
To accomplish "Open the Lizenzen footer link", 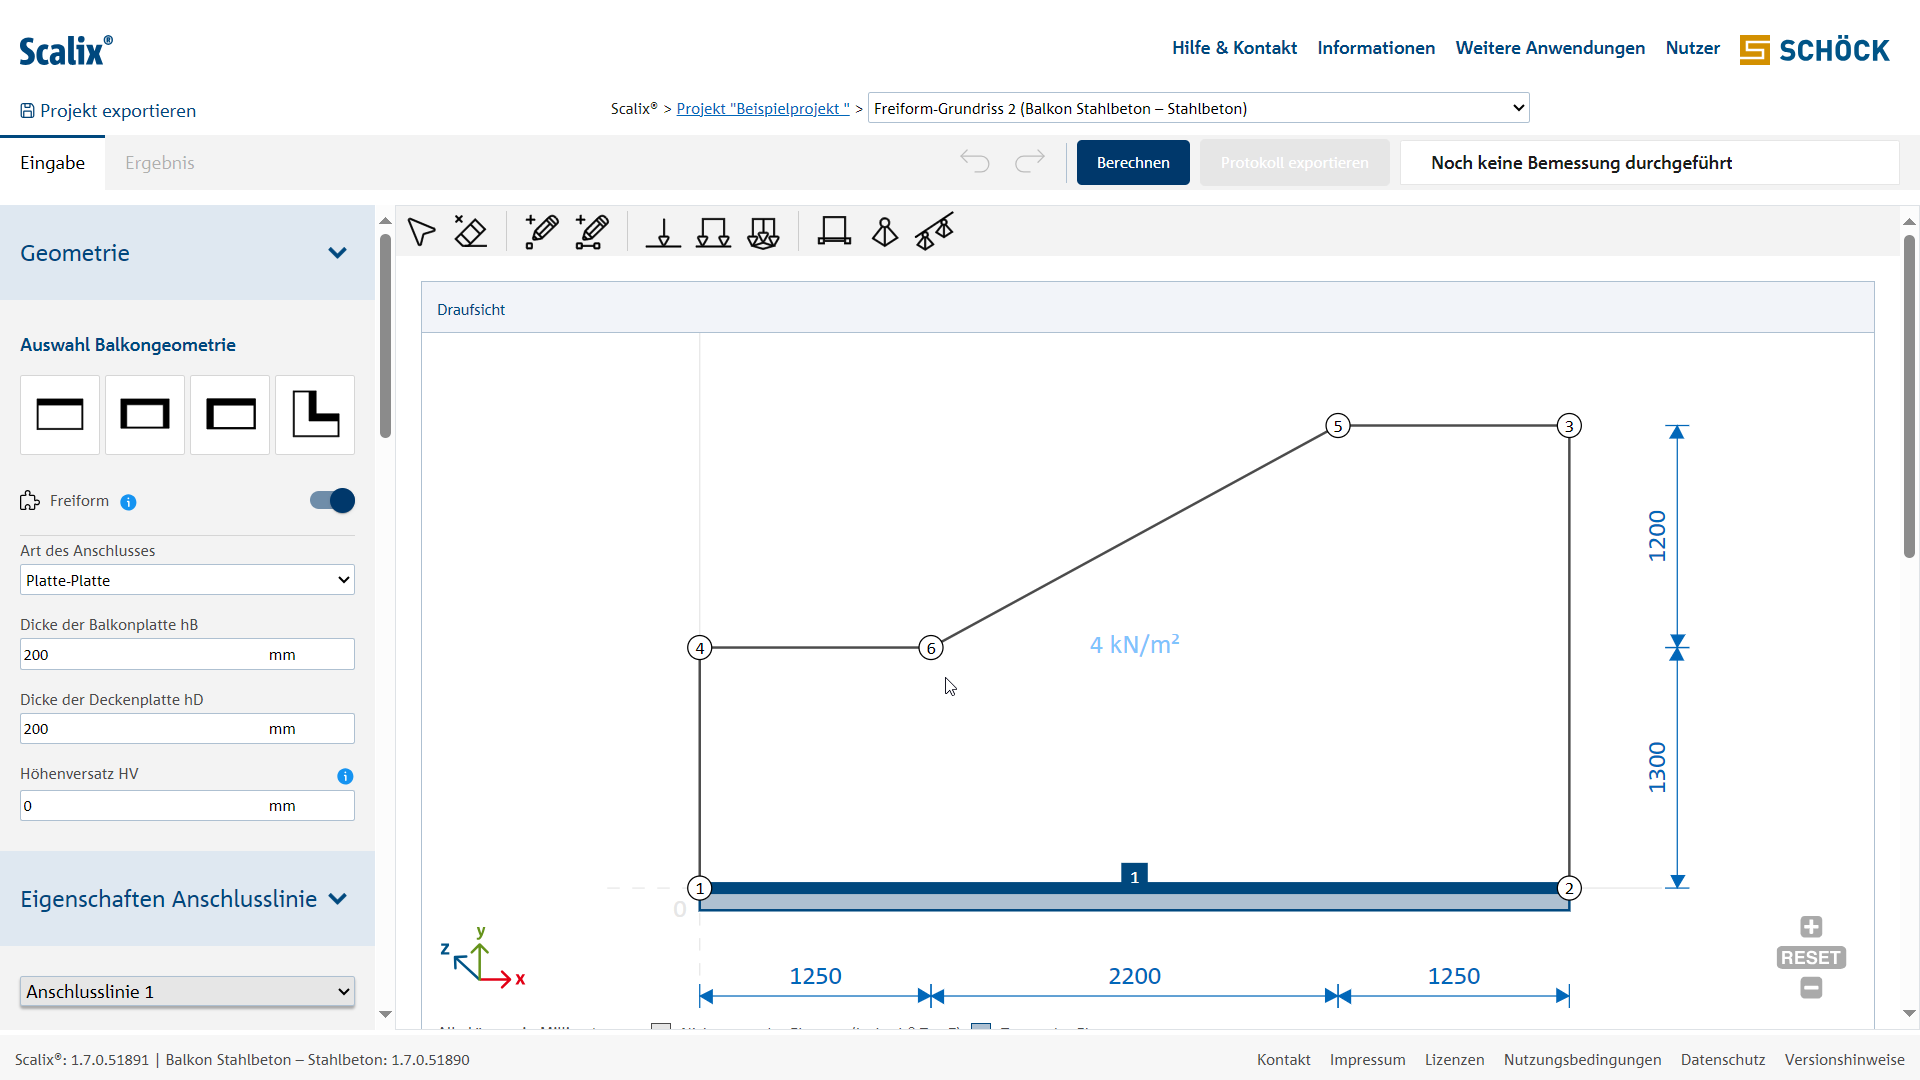I will 1454,1060.
